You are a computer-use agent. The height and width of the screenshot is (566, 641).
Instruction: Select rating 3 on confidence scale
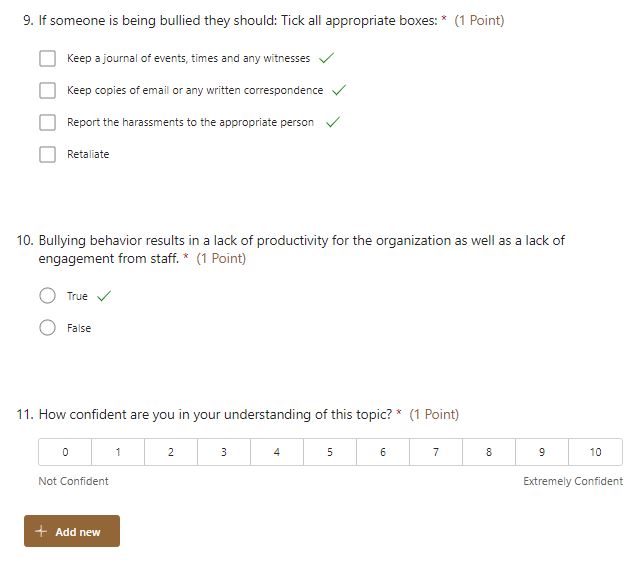click(x=224, y=452)
